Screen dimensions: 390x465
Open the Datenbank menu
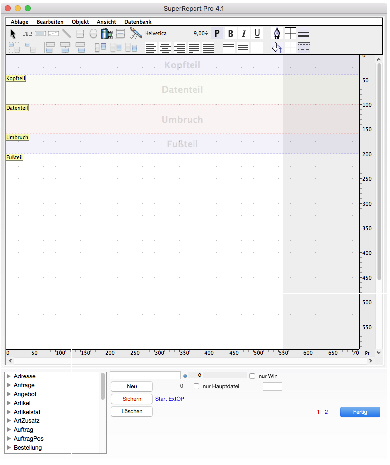138,22
